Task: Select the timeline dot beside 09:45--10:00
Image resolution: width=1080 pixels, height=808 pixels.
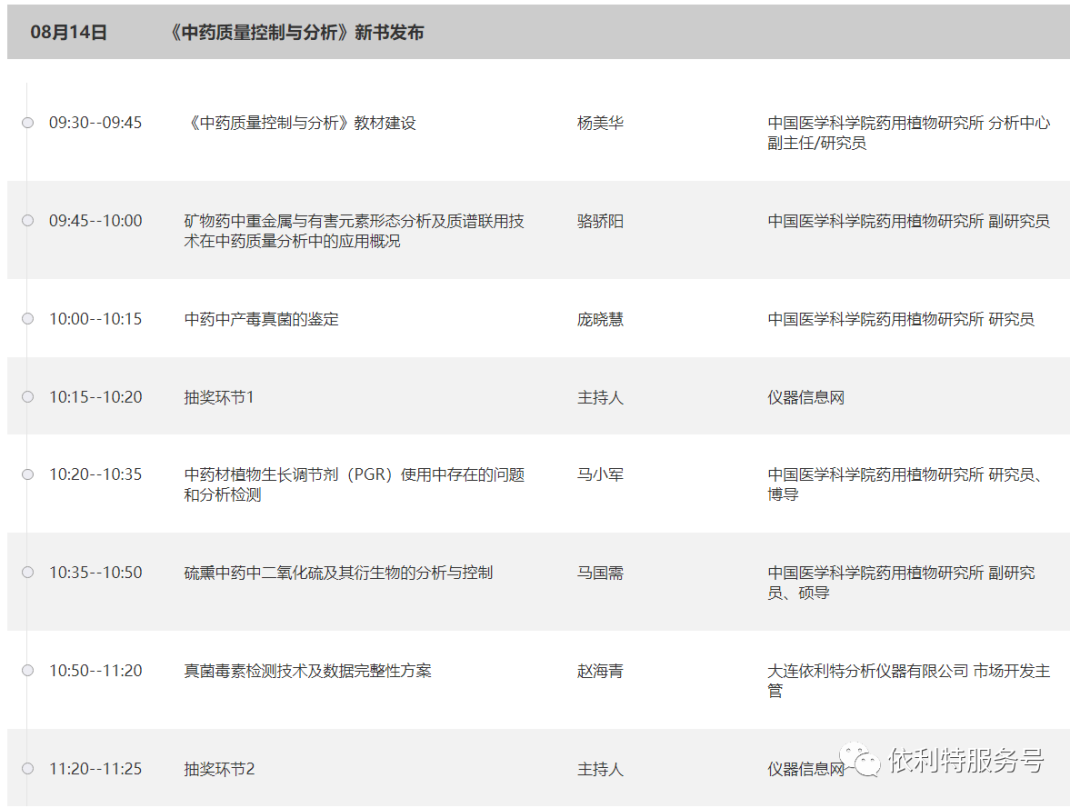Action: 28,221
